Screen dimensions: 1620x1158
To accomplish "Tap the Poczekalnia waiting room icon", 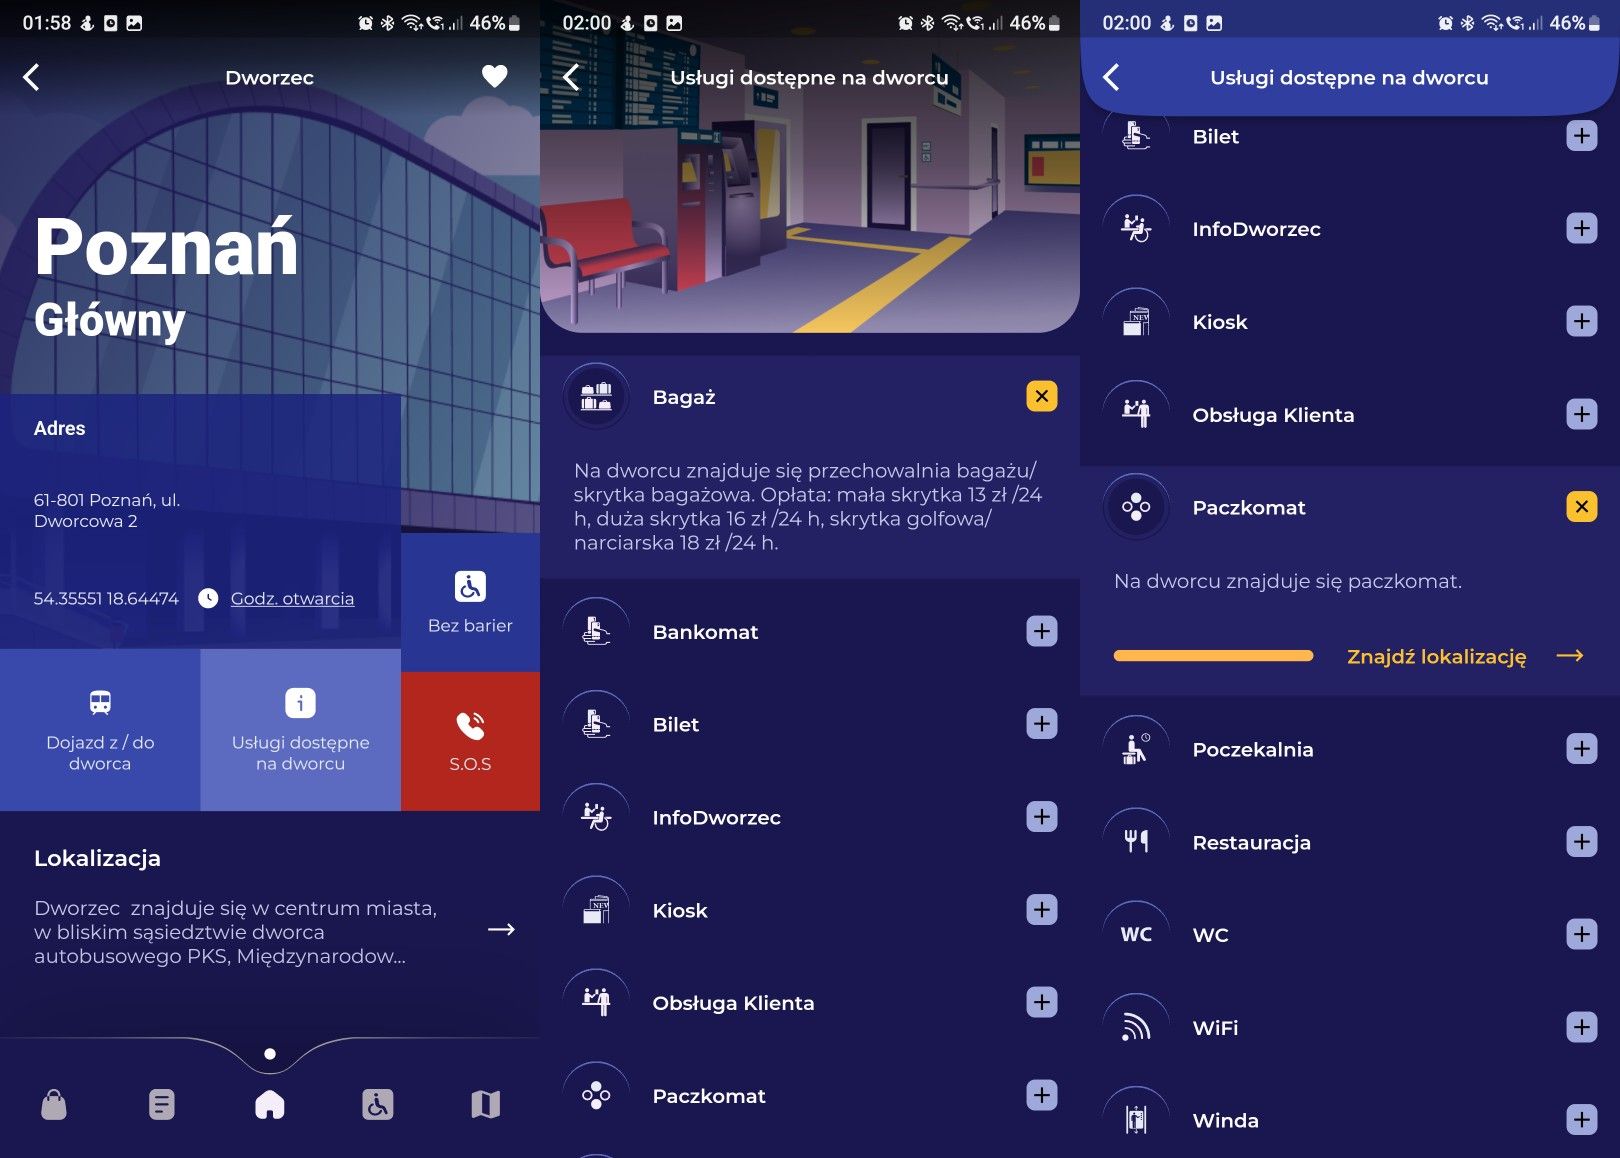I will click(1136, 749).
